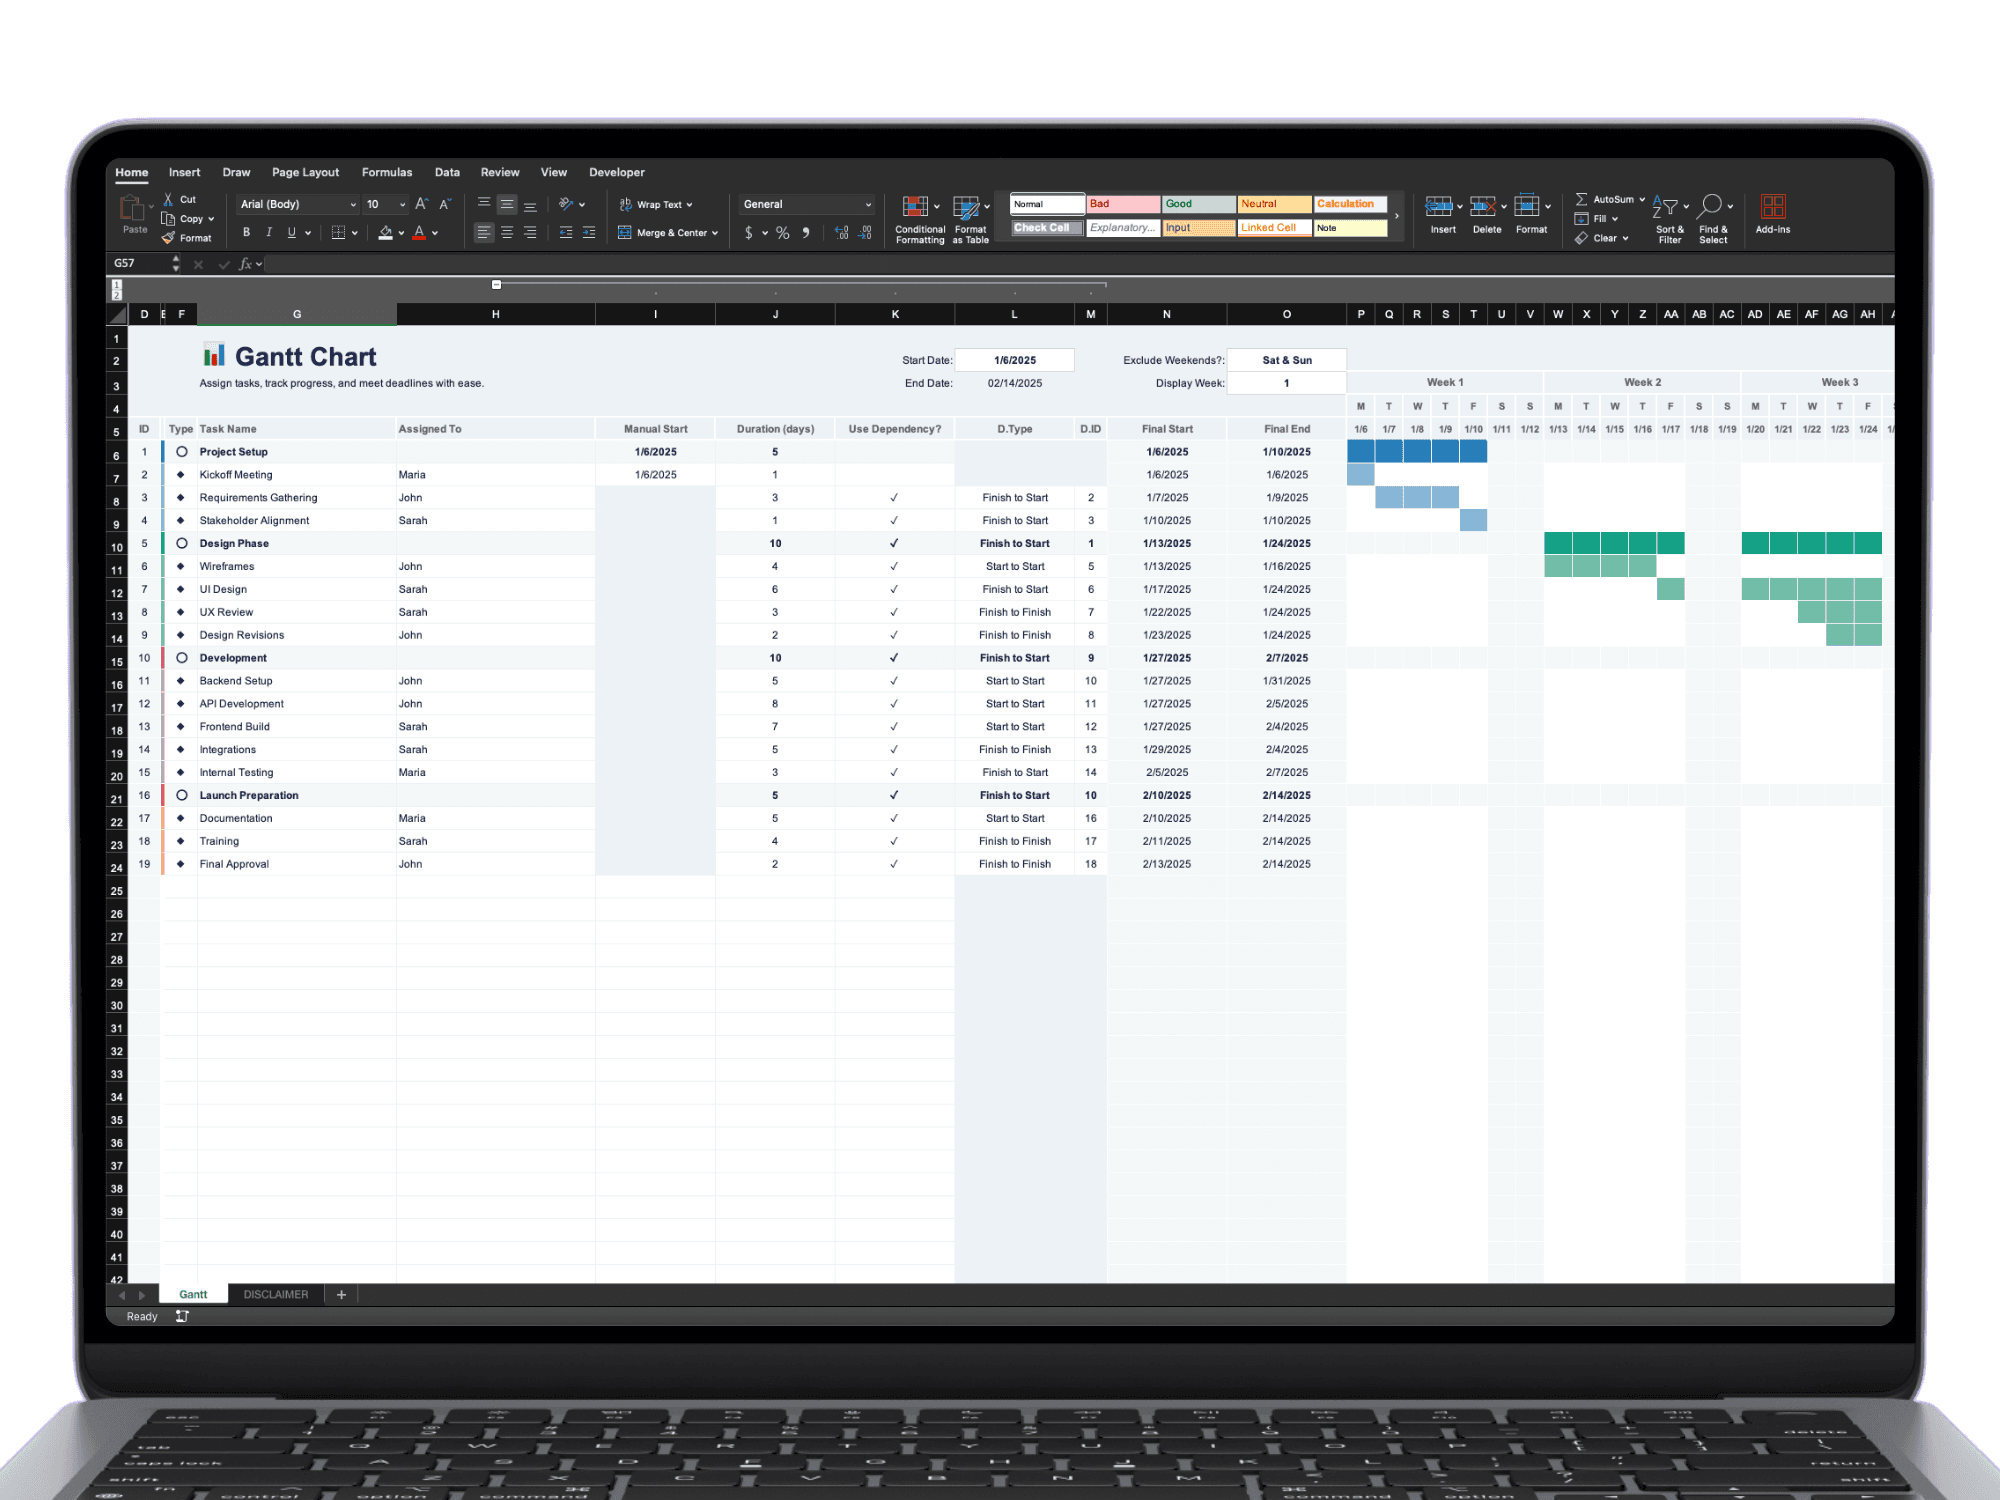Expand the cell styles gallery arrow
The image size is (2000, 1500).
pyautogui.click(x=1397, y=216)
